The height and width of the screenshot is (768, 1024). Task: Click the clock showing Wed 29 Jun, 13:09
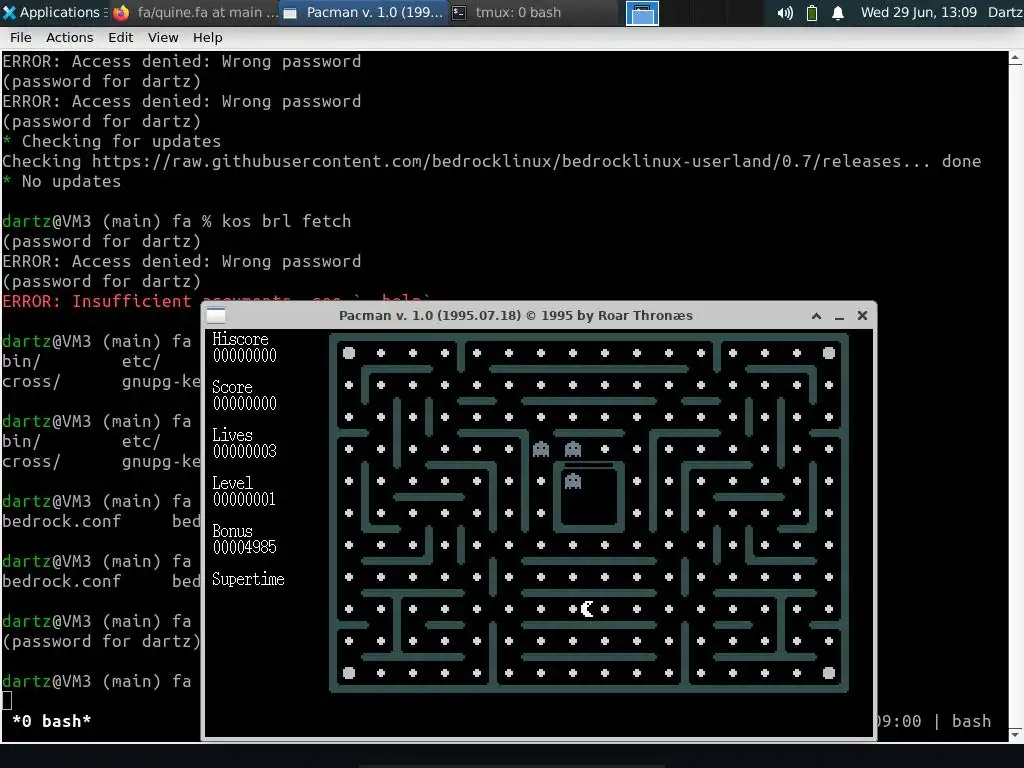(918, 12)
